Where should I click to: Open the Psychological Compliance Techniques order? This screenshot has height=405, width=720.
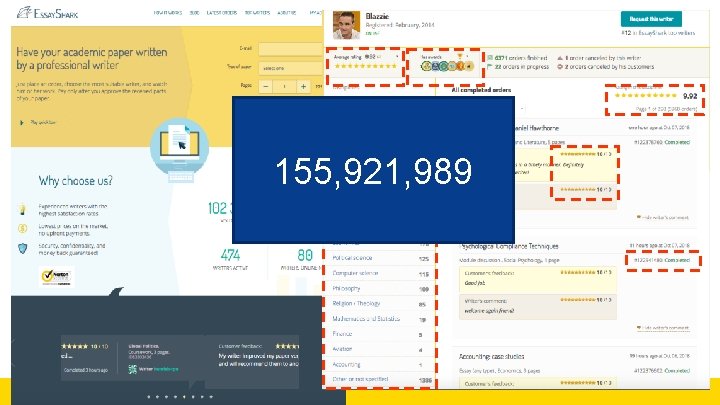click(509, 246)
